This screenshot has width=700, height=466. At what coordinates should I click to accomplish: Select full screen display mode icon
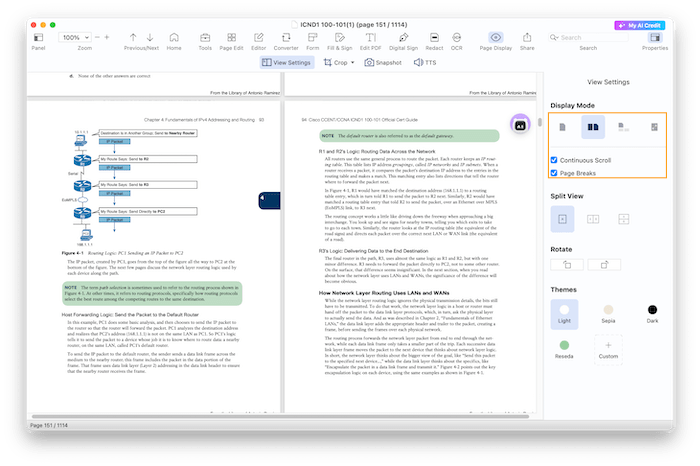point(654,127)
